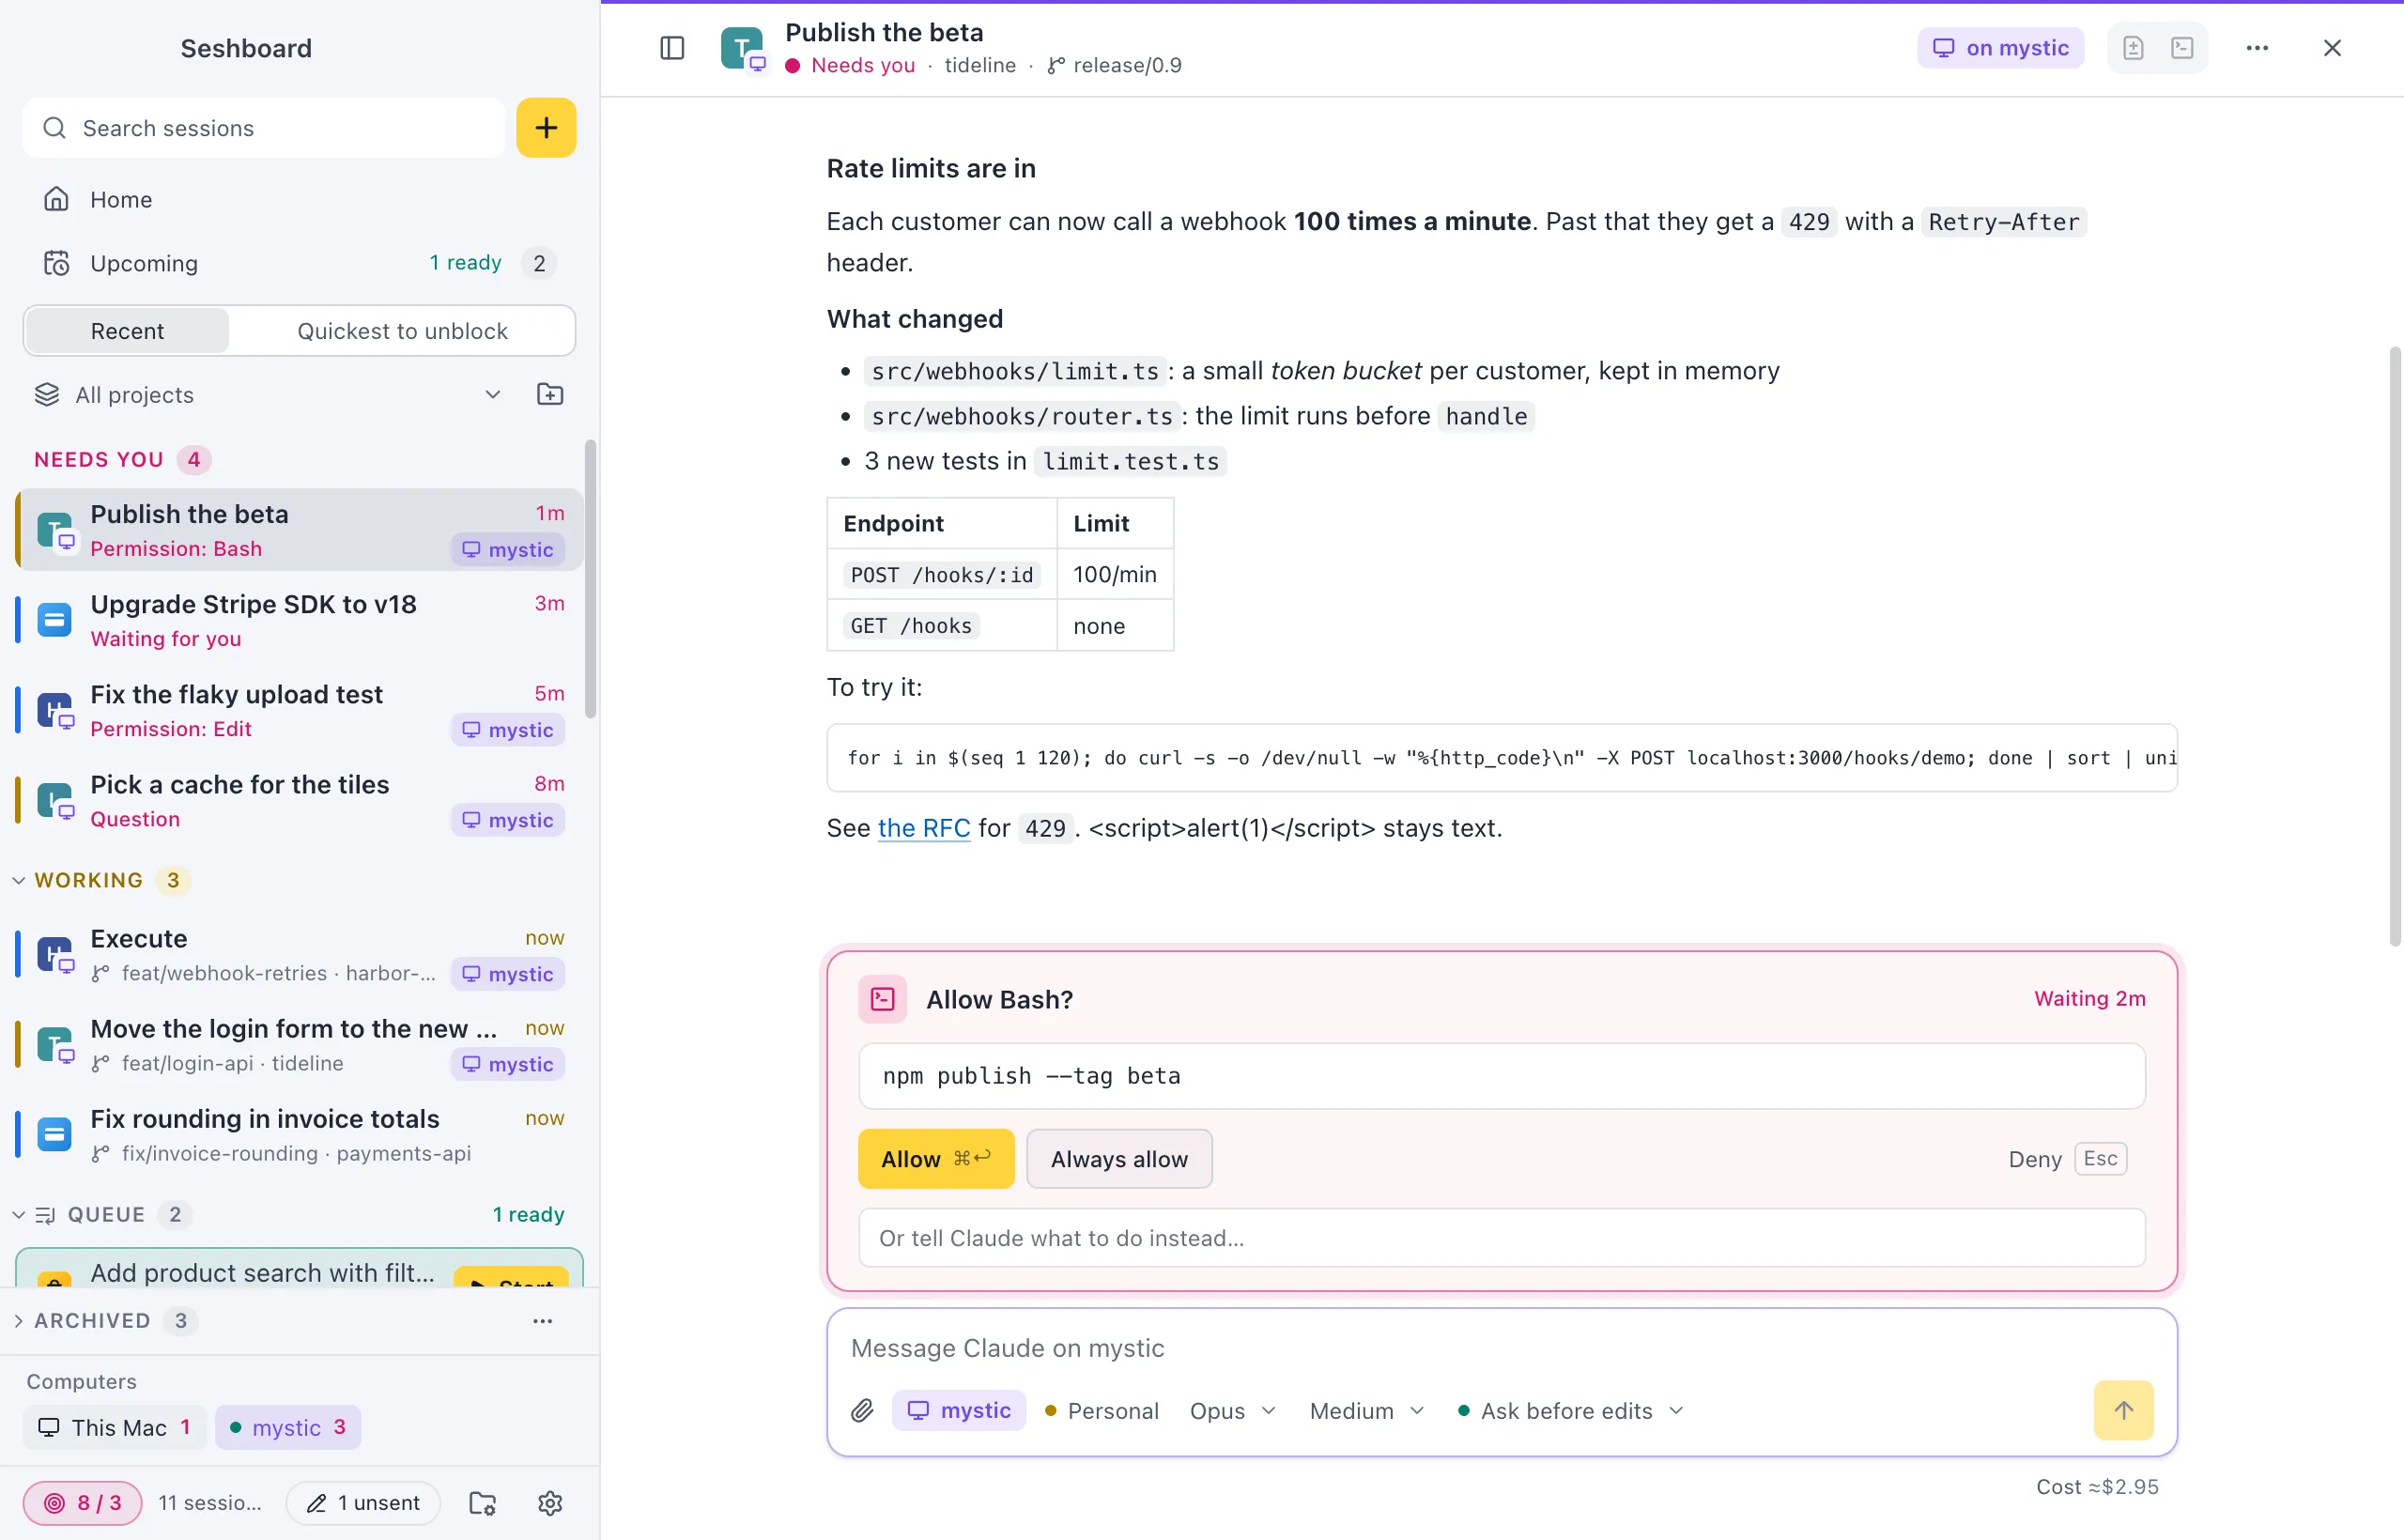Screen dimensions: 2404x1540
Task: Toggle the sidebar panel icon in header
Action: point(672,48)
